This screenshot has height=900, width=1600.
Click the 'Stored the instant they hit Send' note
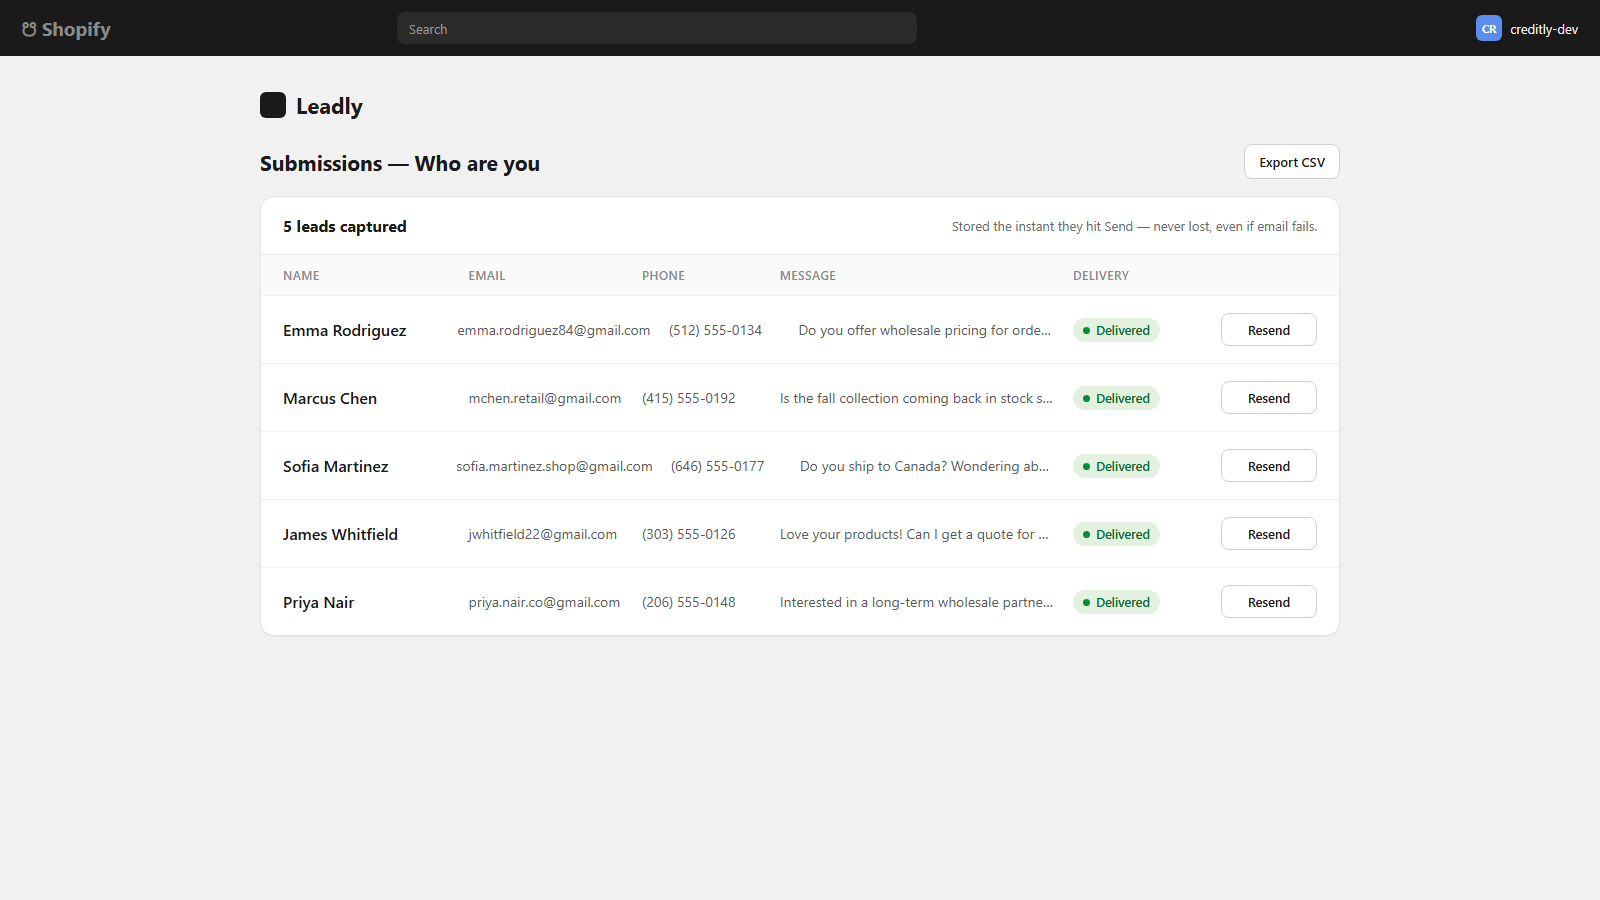point(1134,227)
